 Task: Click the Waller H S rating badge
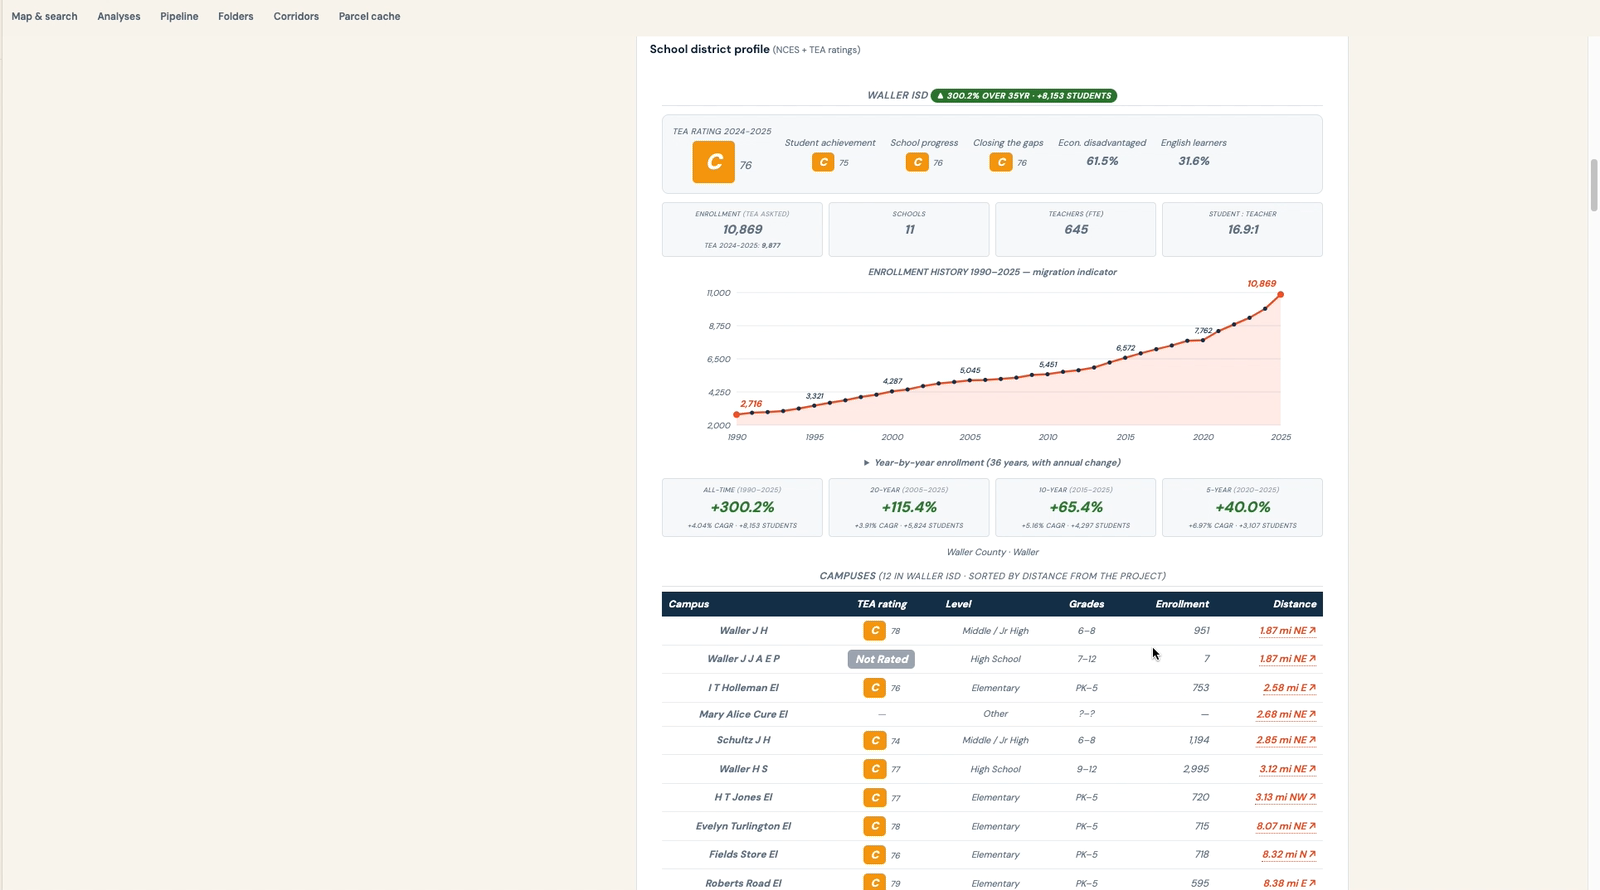click(x=874, y=769)
